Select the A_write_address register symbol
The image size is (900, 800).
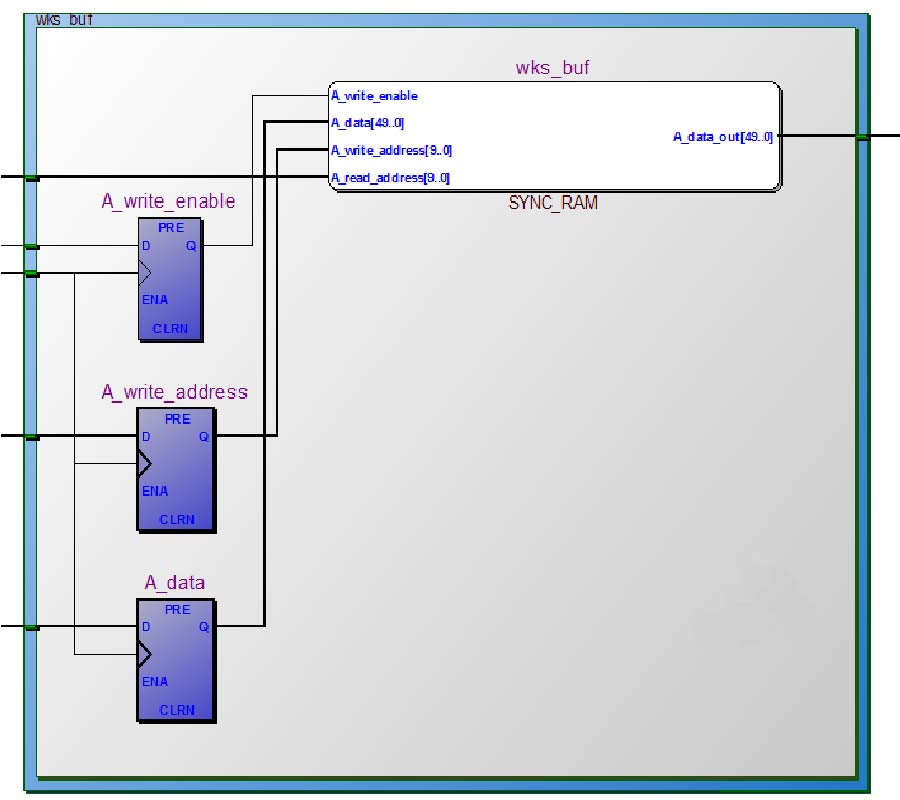(x=176, y=470)
